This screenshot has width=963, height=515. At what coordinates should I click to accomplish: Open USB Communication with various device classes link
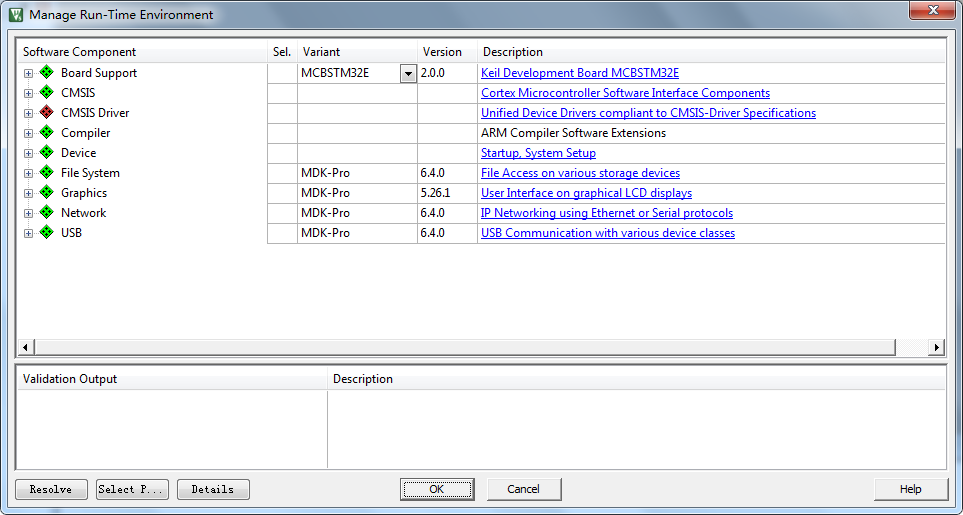coord(608,233)
